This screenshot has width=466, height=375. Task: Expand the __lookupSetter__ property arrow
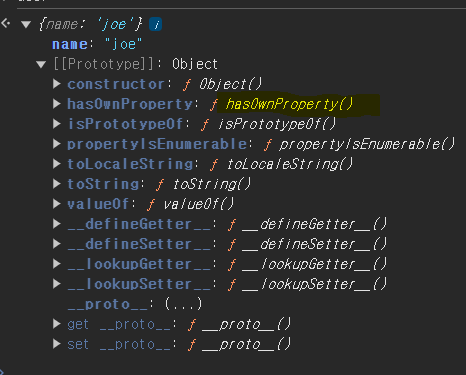57,284
